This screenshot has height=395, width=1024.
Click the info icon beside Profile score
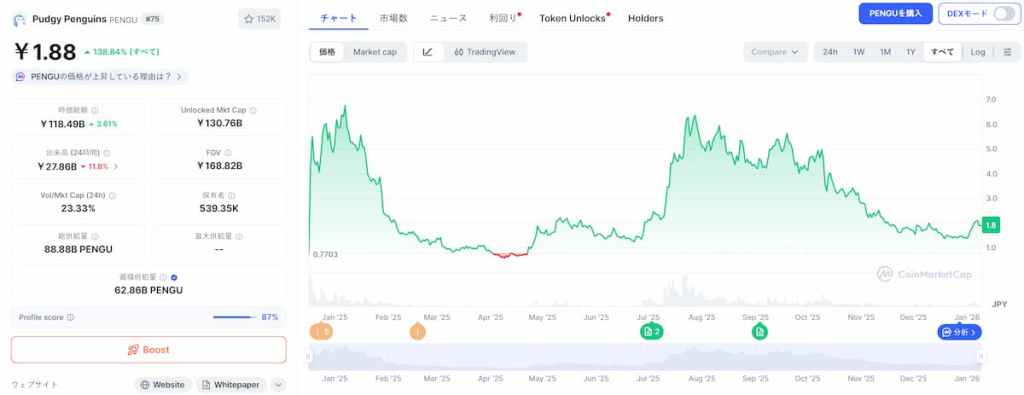[x=71, y=317]
